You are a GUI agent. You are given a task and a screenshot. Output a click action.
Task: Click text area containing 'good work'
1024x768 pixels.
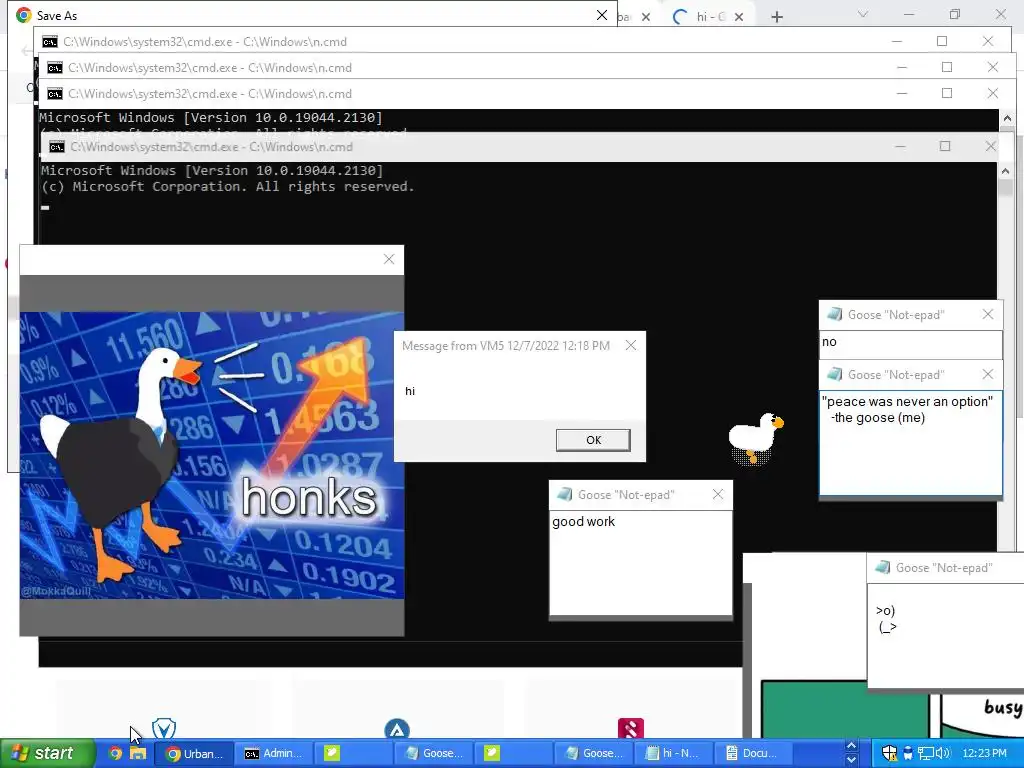(641, 563)
